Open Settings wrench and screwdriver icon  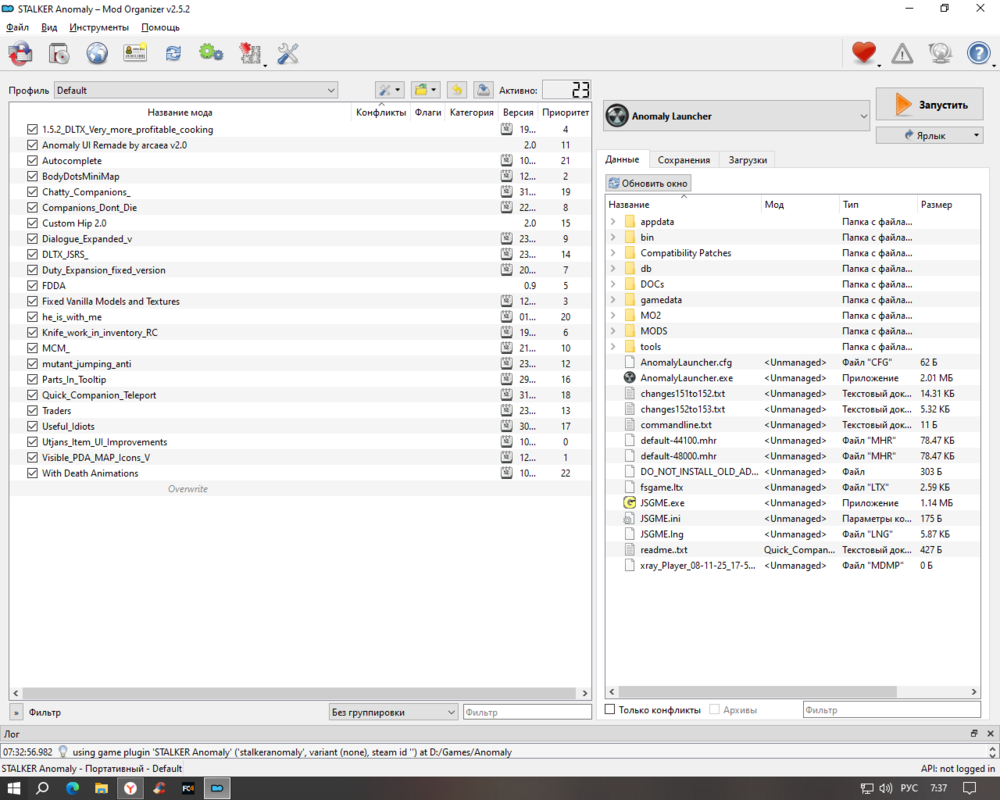pyautogui.click(x=288, y=54)
